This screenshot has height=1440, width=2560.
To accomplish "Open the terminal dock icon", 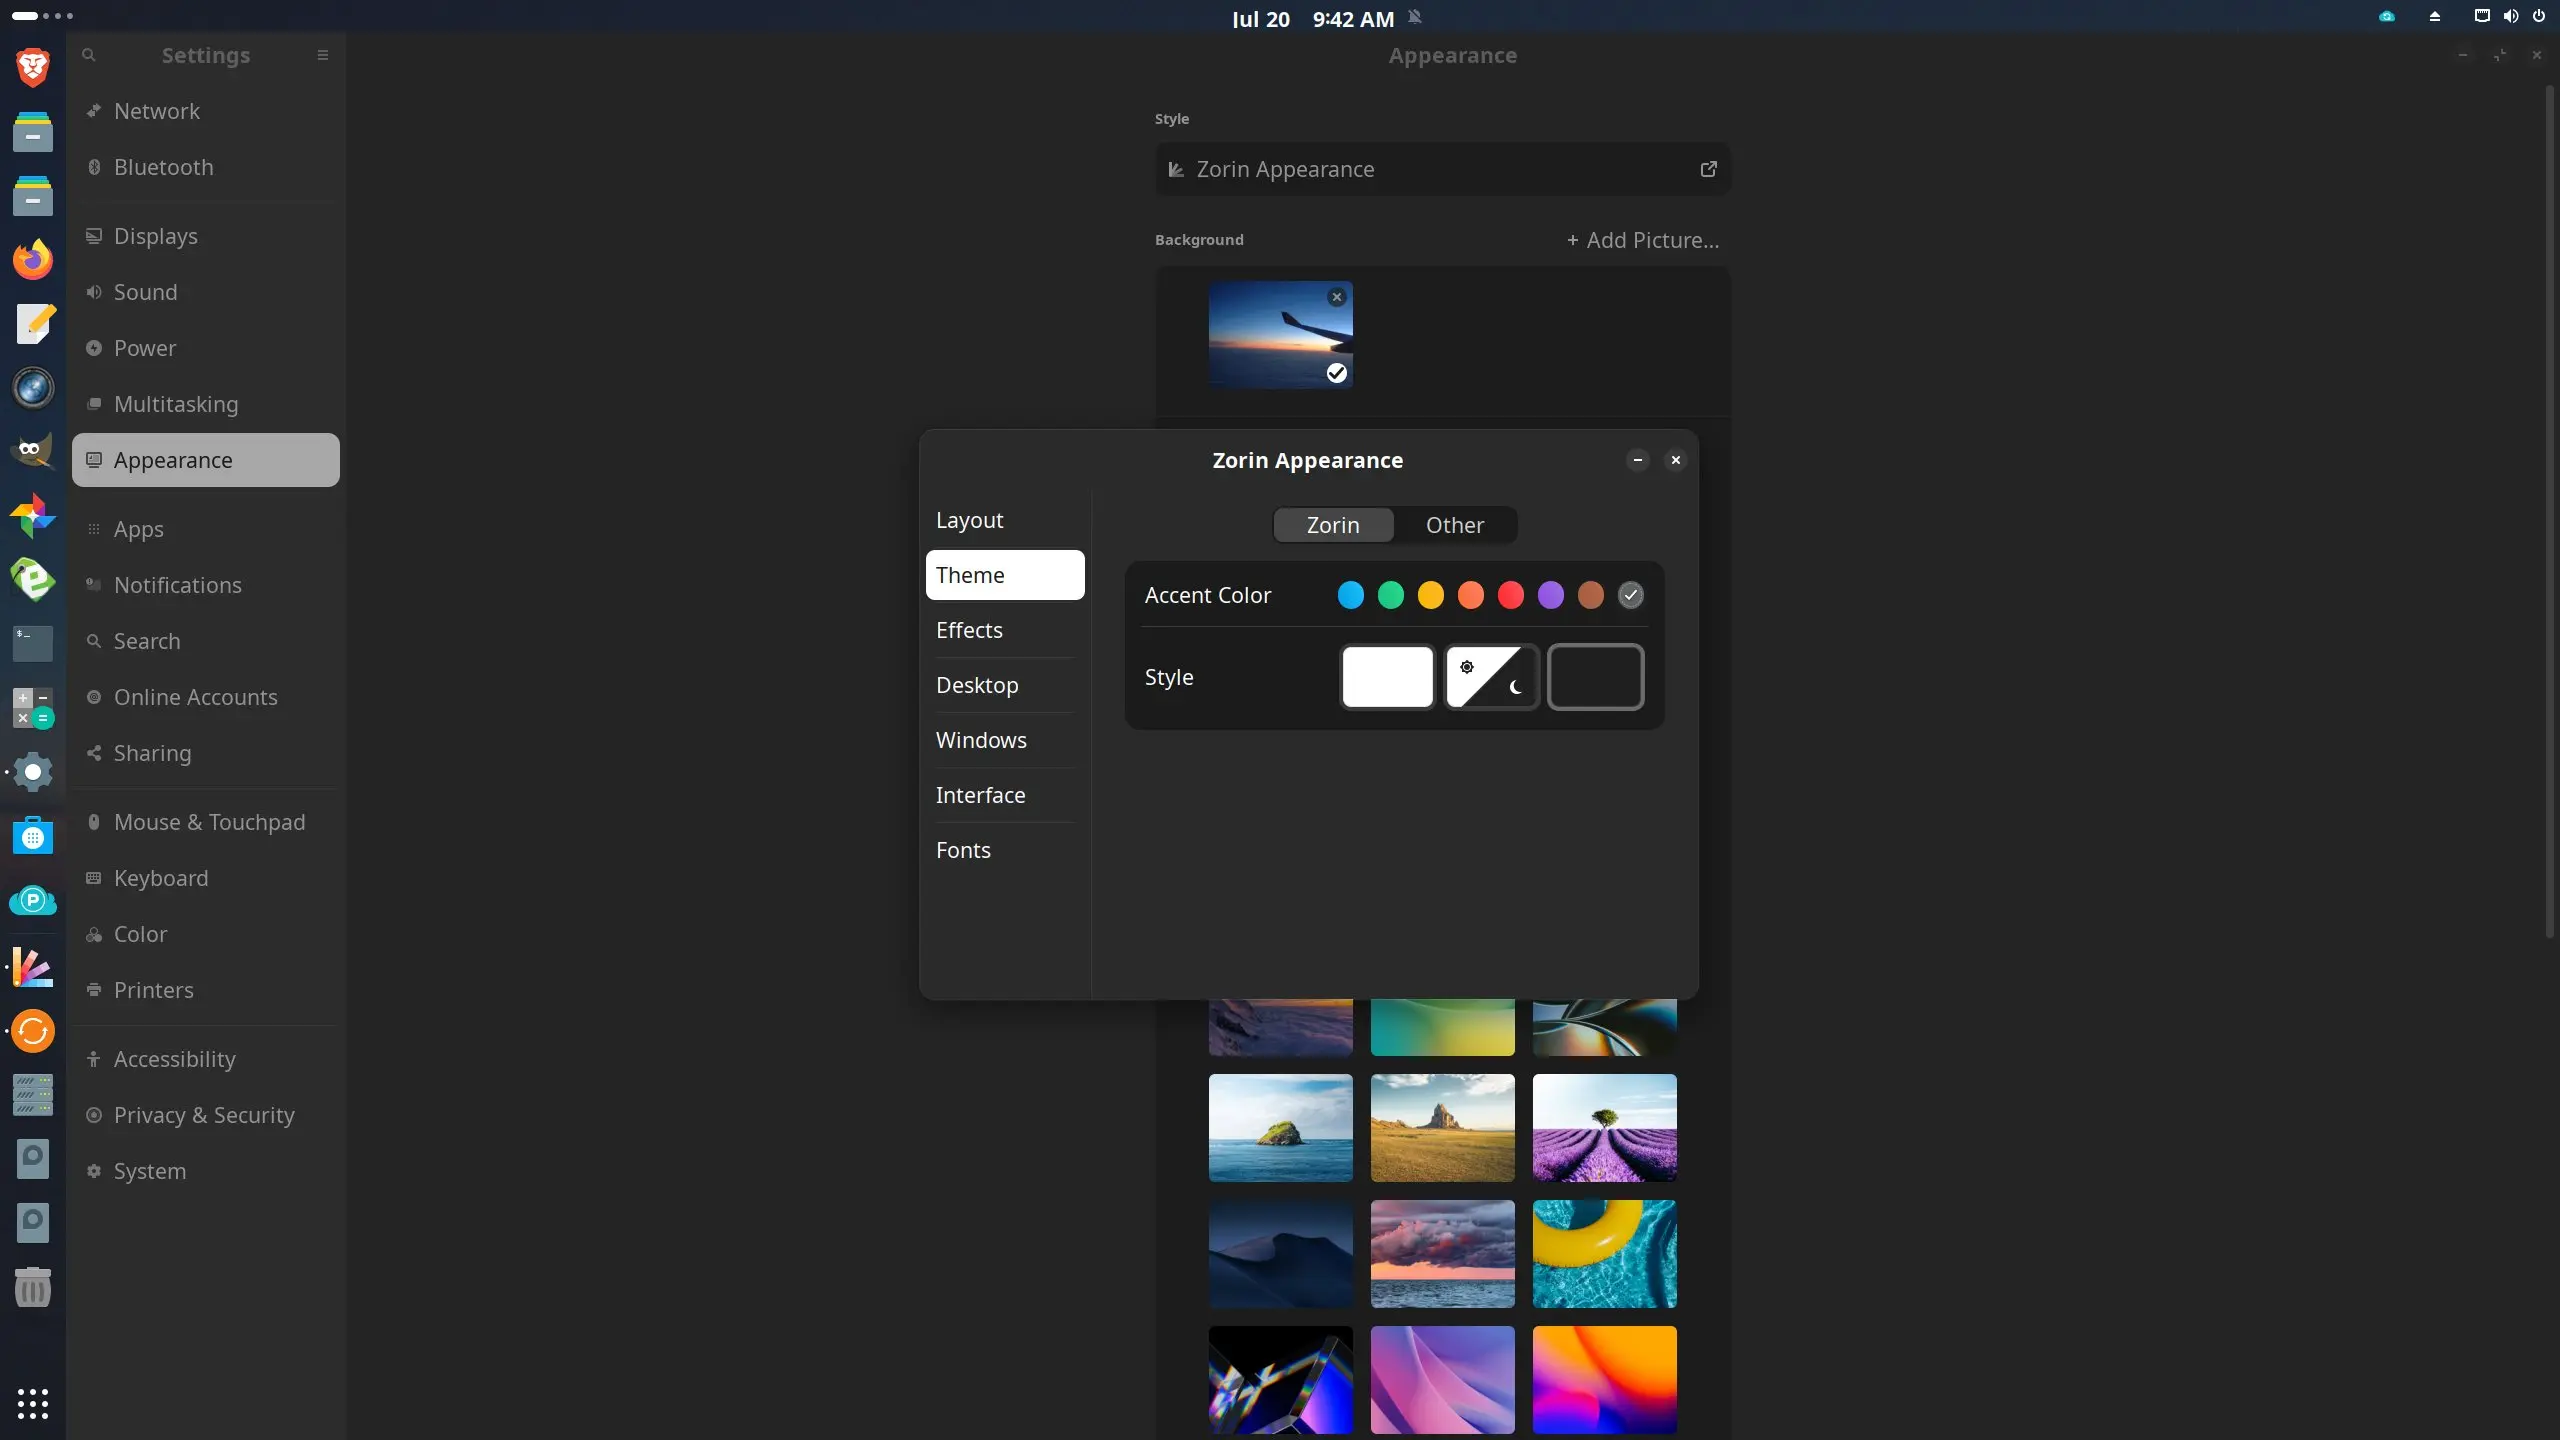I will [x=33, y=643].
